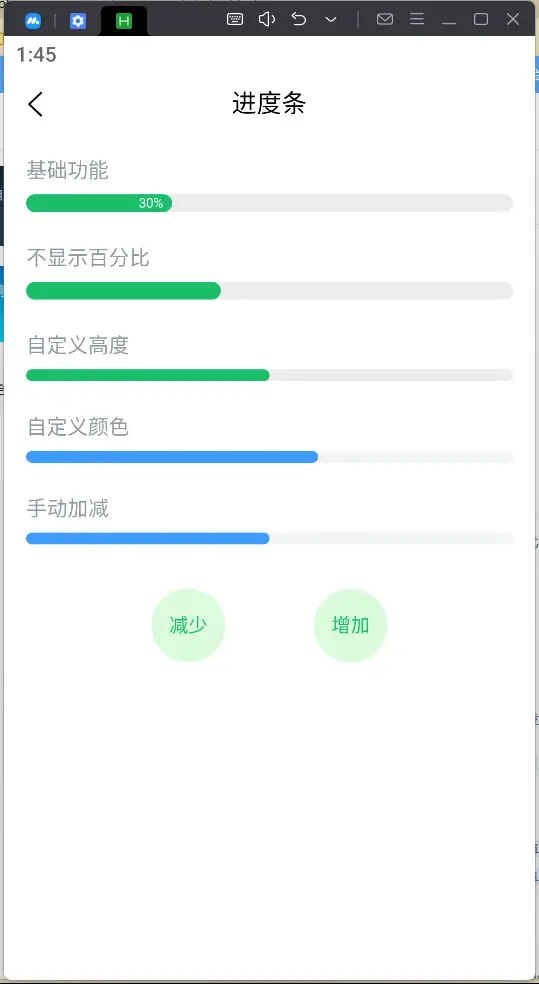Image resolution: width=539 pixels, height=984 pixels.
Task: Go back using the left arrow
Action: click(36, 104)
